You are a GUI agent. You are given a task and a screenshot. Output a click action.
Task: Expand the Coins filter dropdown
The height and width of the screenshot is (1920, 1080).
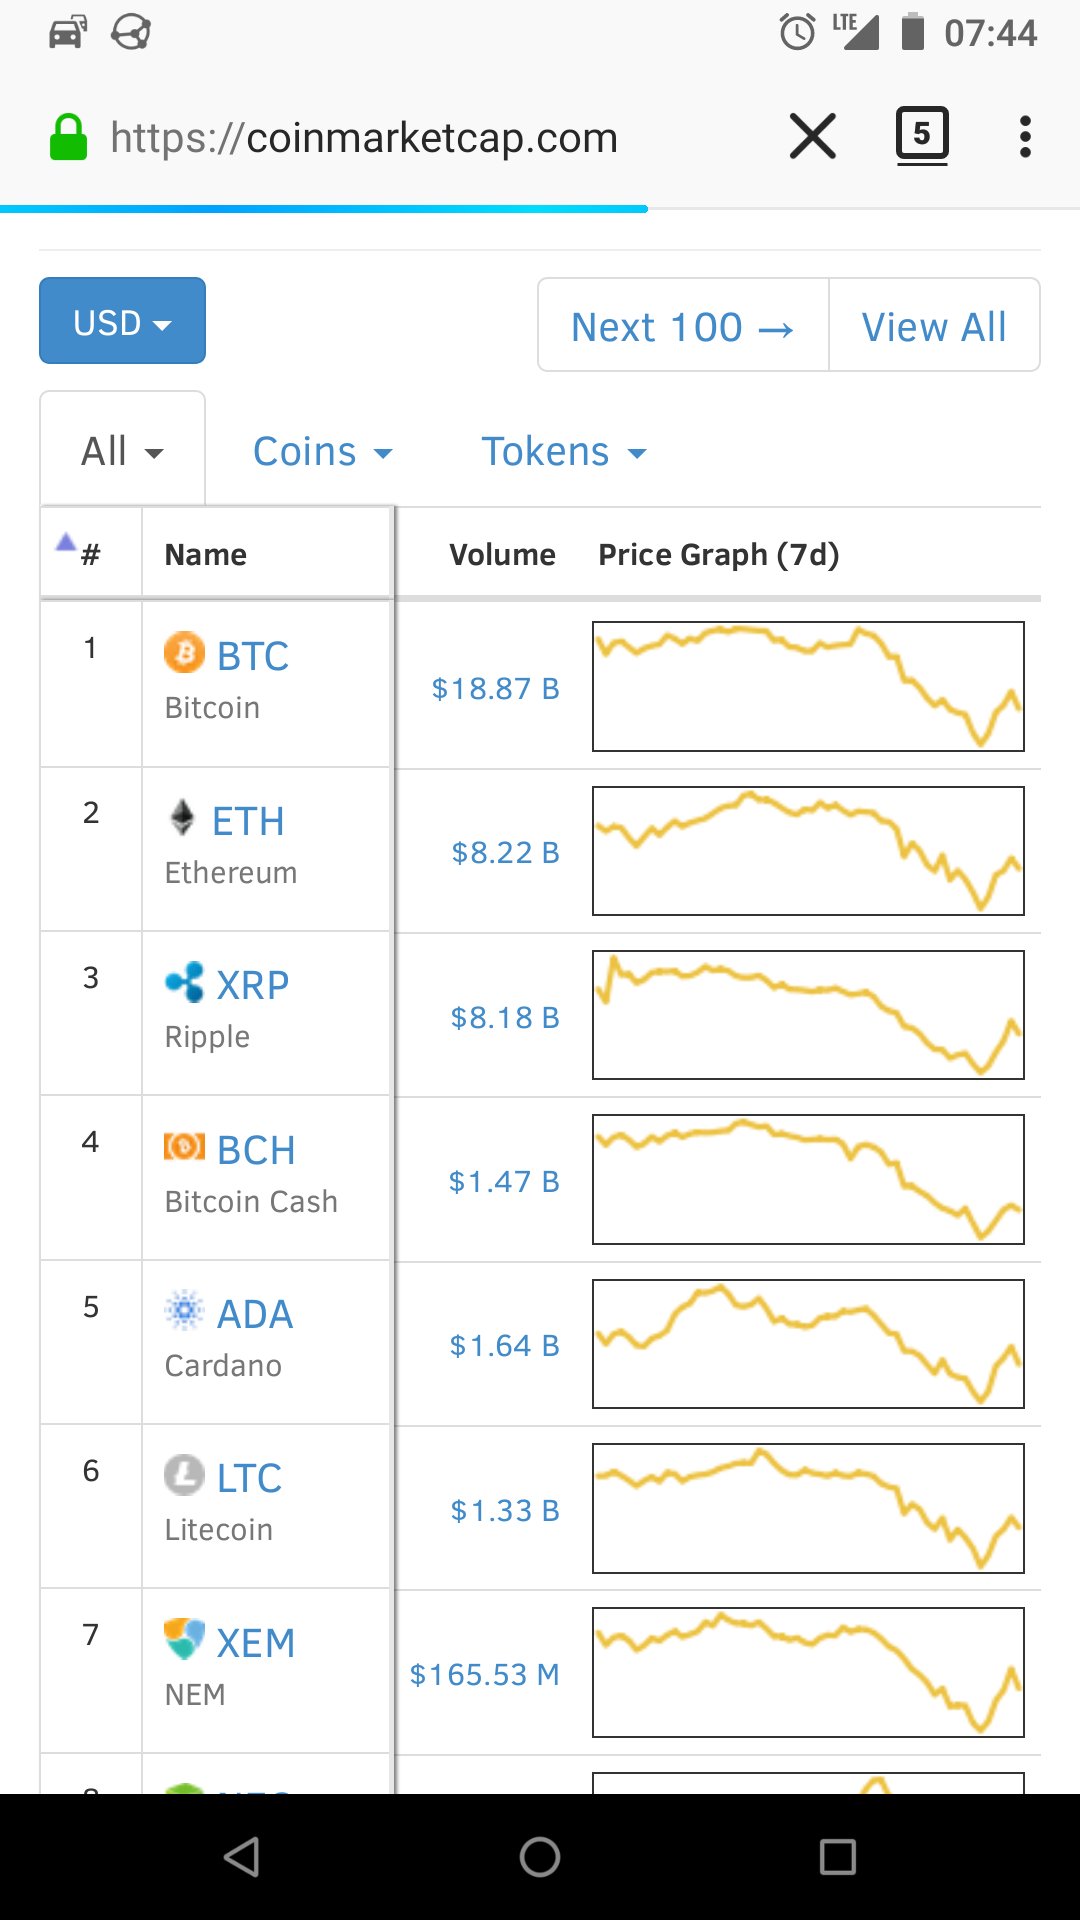tap(322, 452)
